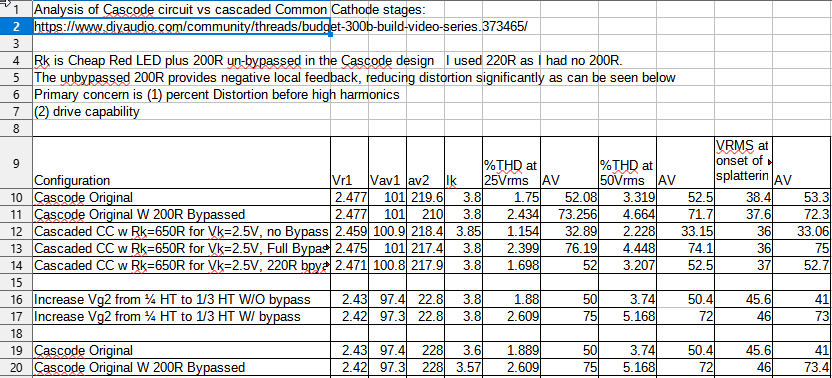Select the 2.228 %THD cell
The image size is (832, 378).
(x=627, y=231)
